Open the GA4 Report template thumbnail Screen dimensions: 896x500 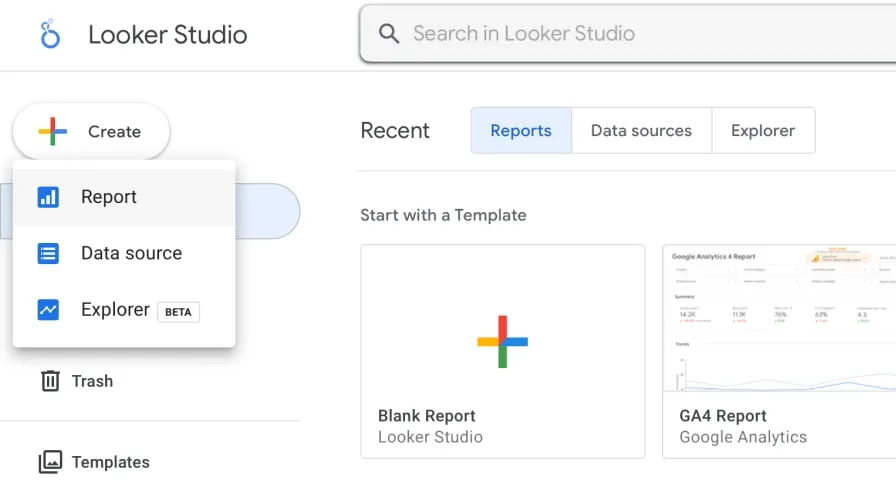coord(779,319)
